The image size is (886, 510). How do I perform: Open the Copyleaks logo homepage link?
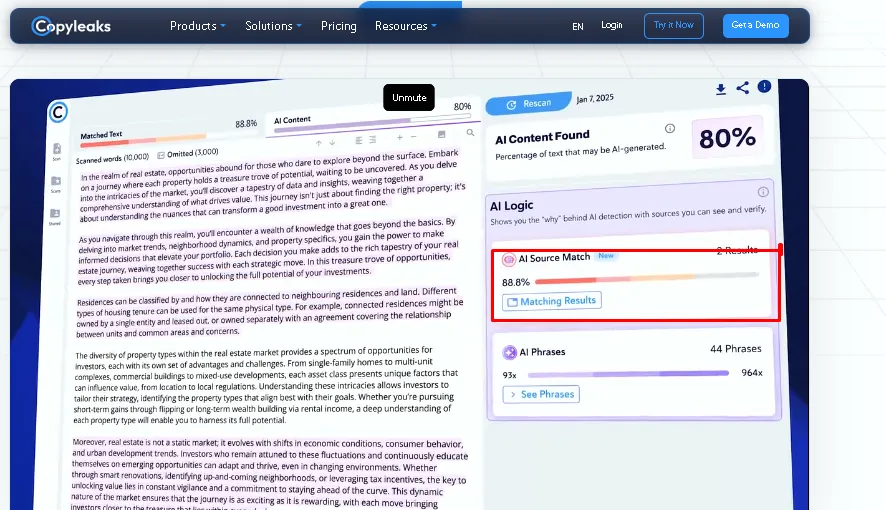71,26
